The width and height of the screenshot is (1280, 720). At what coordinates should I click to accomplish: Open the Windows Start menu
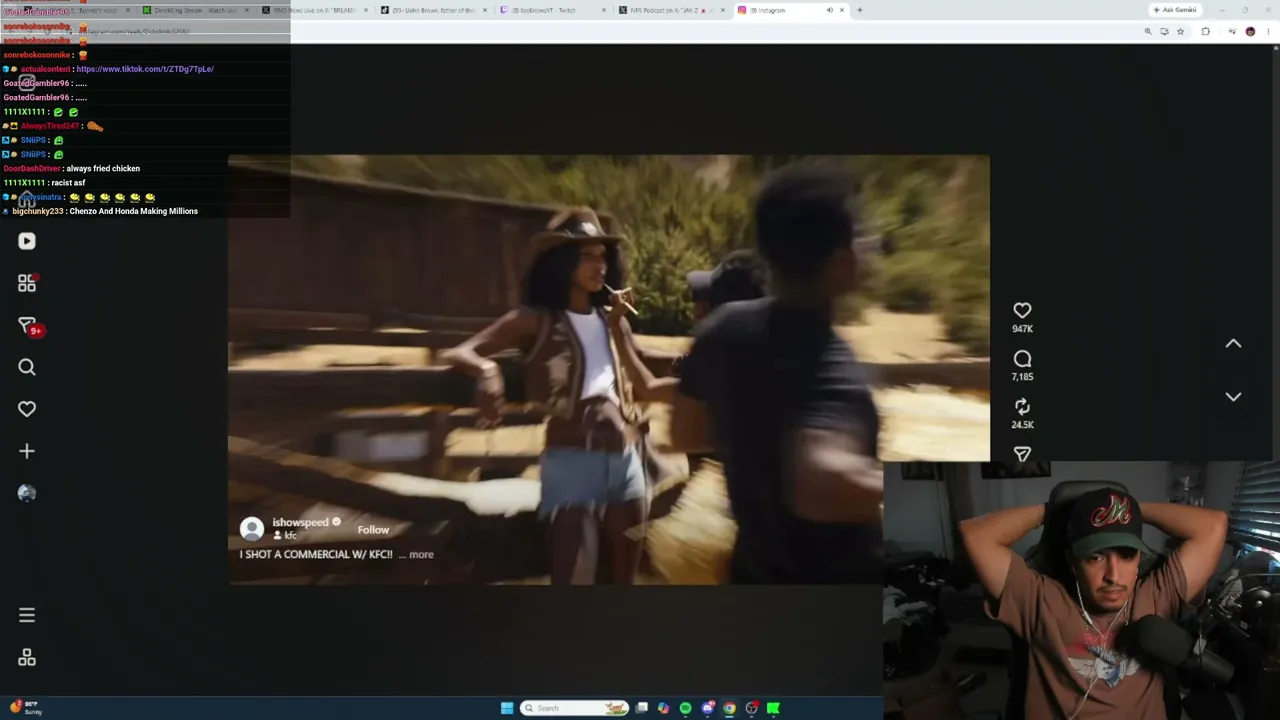click(x=507, y=708)
